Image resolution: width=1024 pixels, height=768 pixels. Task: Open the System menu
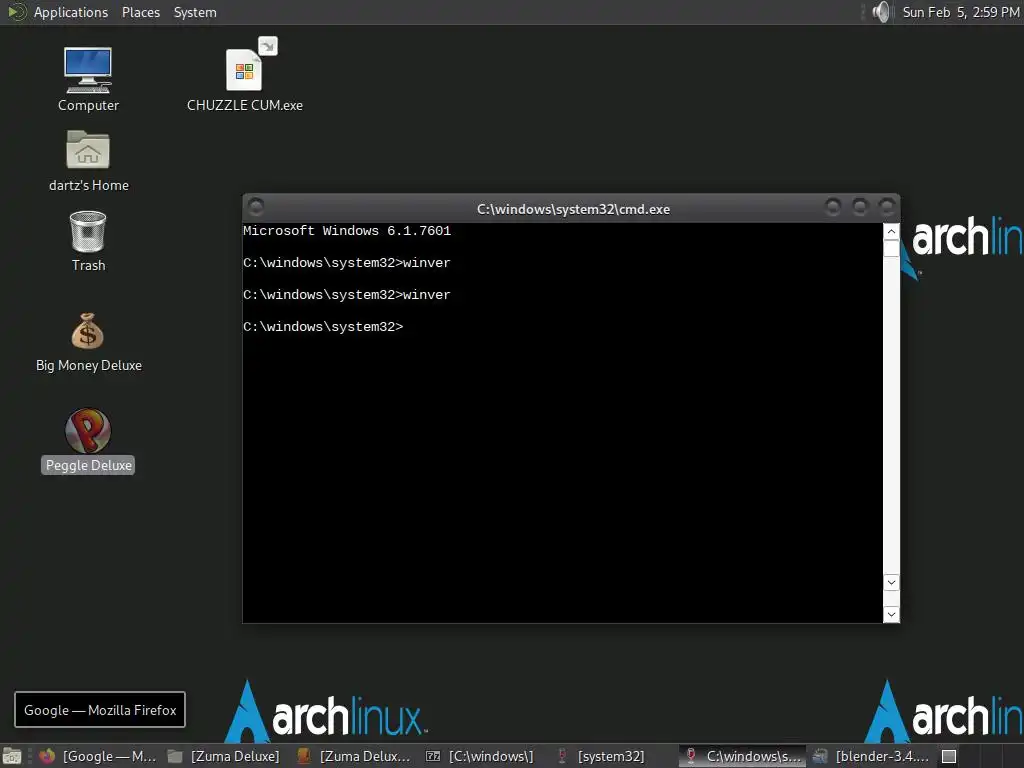[x=195, y=12]
